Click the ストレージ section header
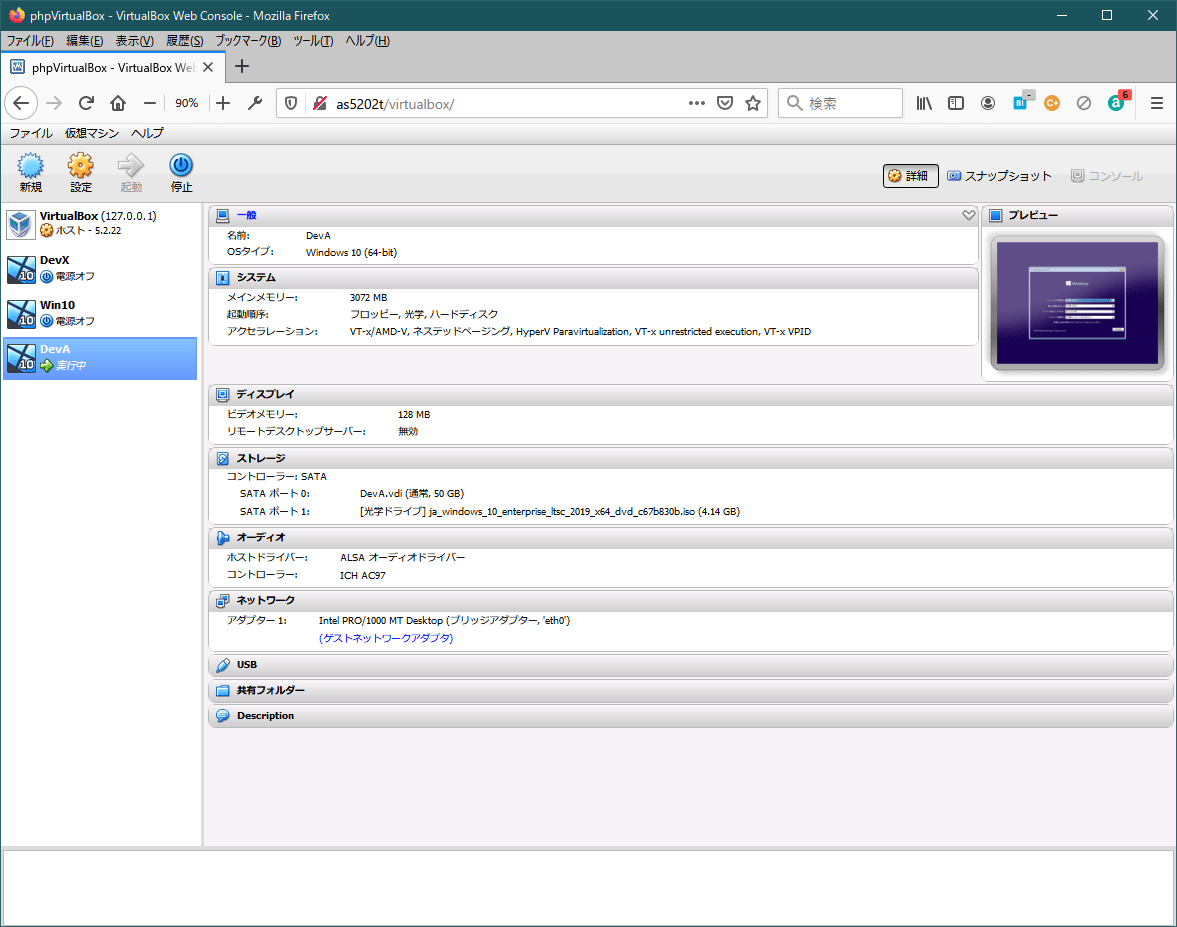The height and width of the screenshot is (927, 1177). 691,458
